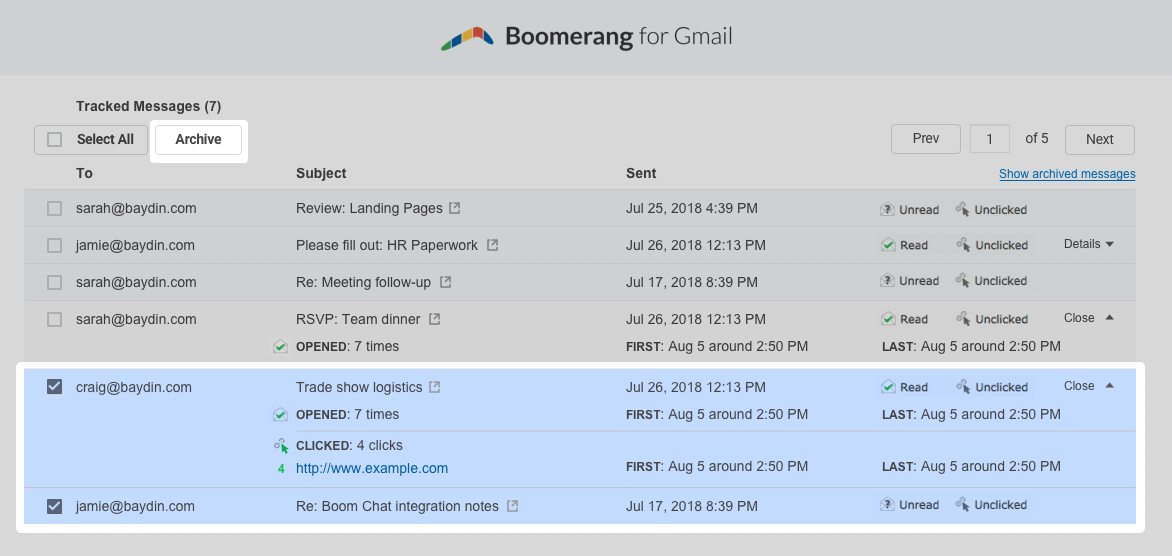This screenshot has width=1172, height=556.
Task: Uncheck the craig@baydin.com message checkbox
Action: point(55,387)
